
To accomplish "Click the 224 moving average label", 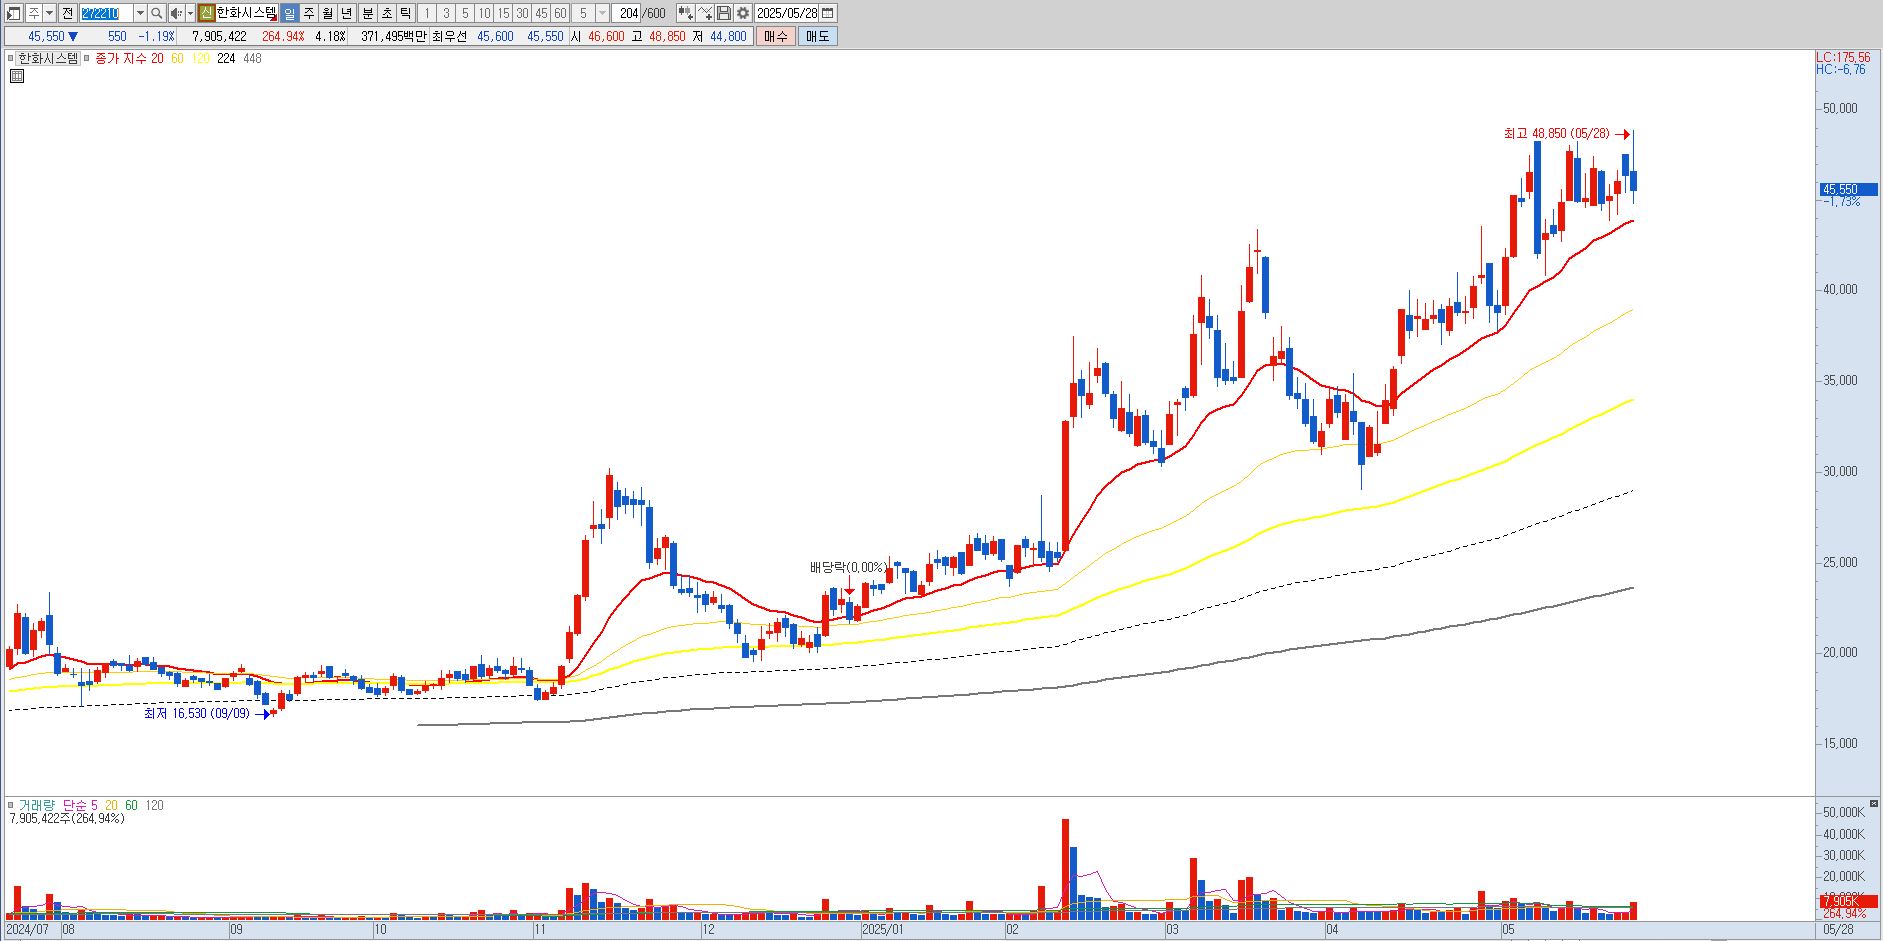I will click(226, 59).
